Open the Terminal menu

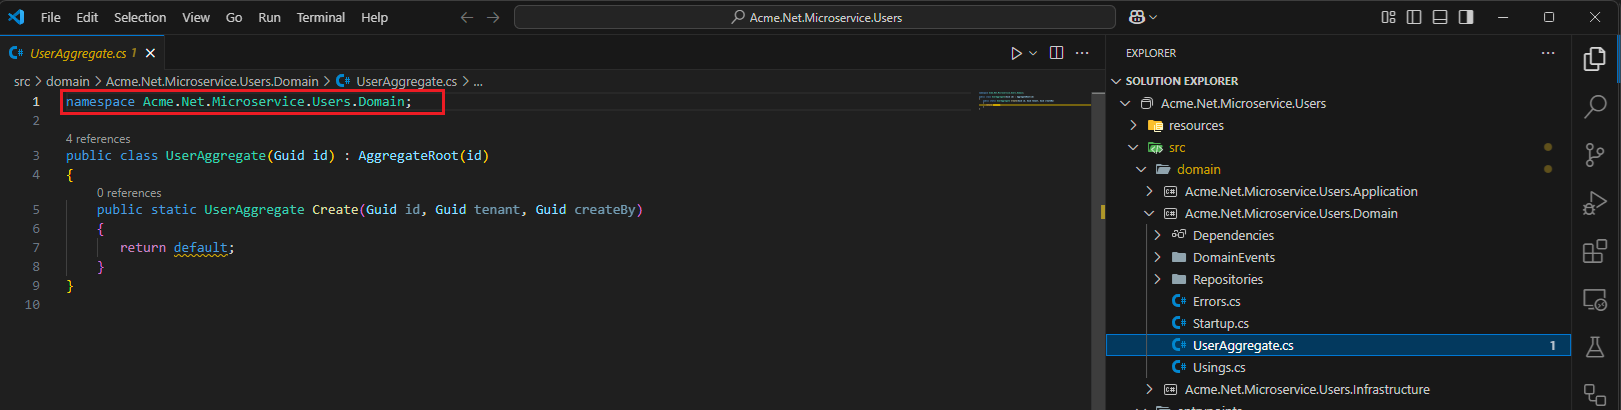[321, 17]
